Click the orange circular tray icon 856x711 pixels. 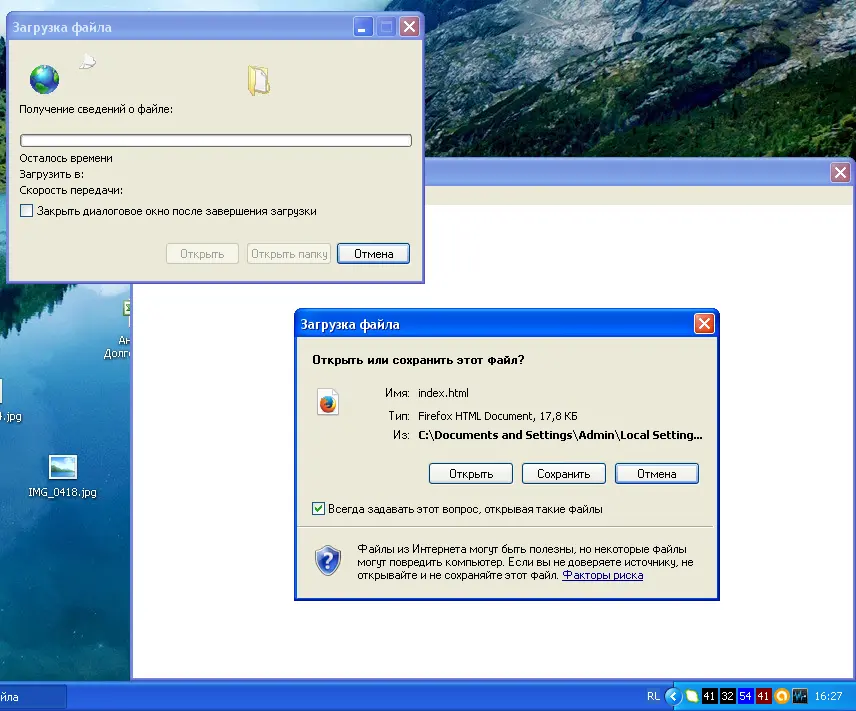(x=782, y=696)
